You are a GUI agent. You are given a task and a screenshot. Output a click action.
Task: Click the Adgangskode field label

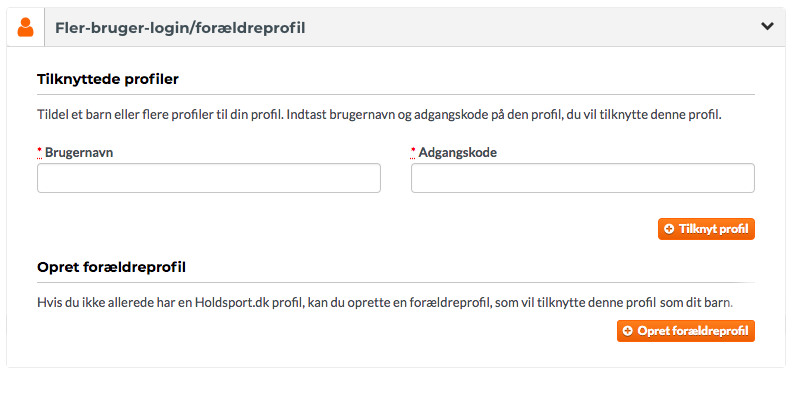click(457, 152)
